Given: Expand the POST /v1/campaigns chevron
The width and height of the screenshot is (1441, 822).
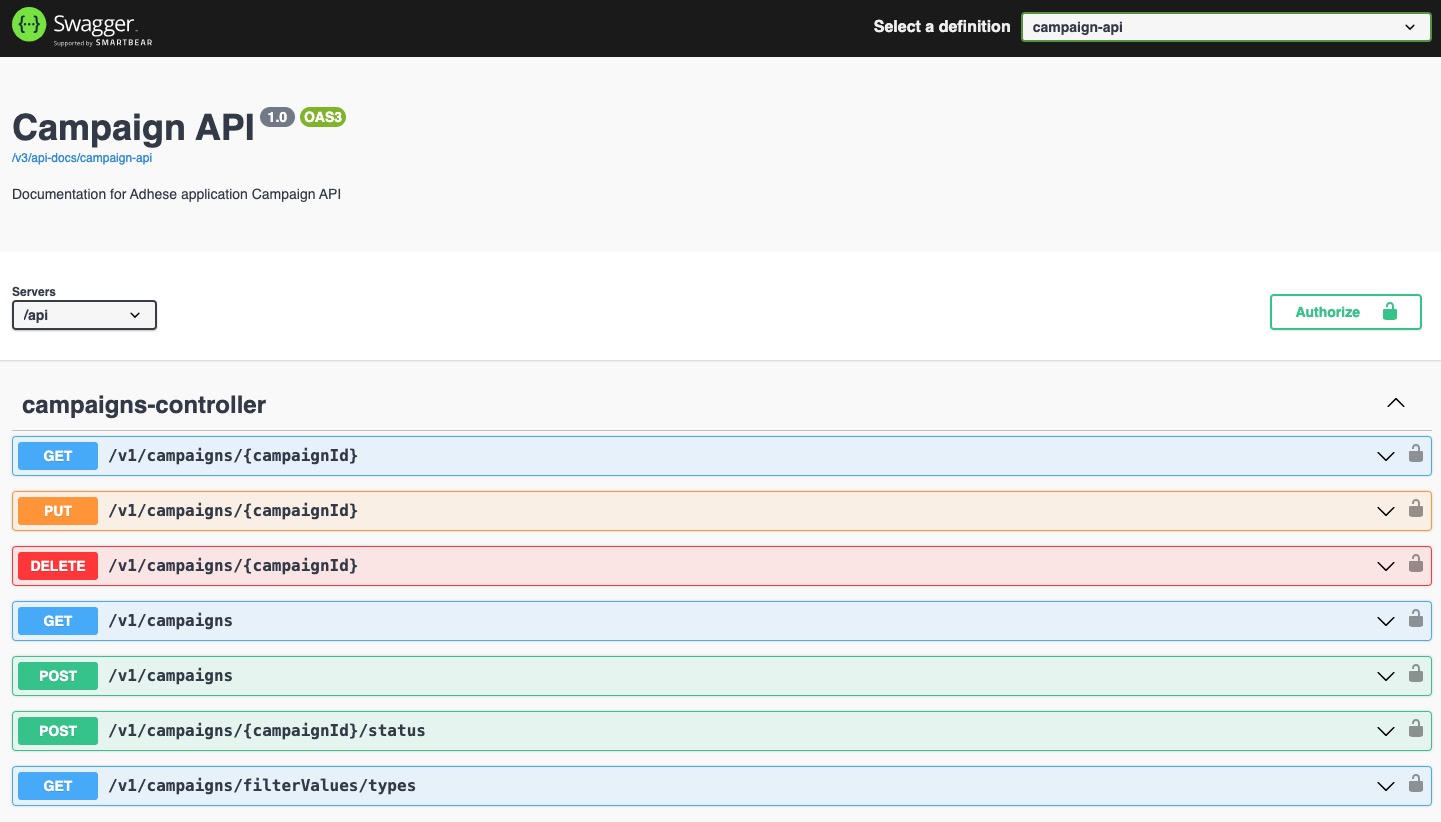Looking at the screenshot, I should point(1385,676).
